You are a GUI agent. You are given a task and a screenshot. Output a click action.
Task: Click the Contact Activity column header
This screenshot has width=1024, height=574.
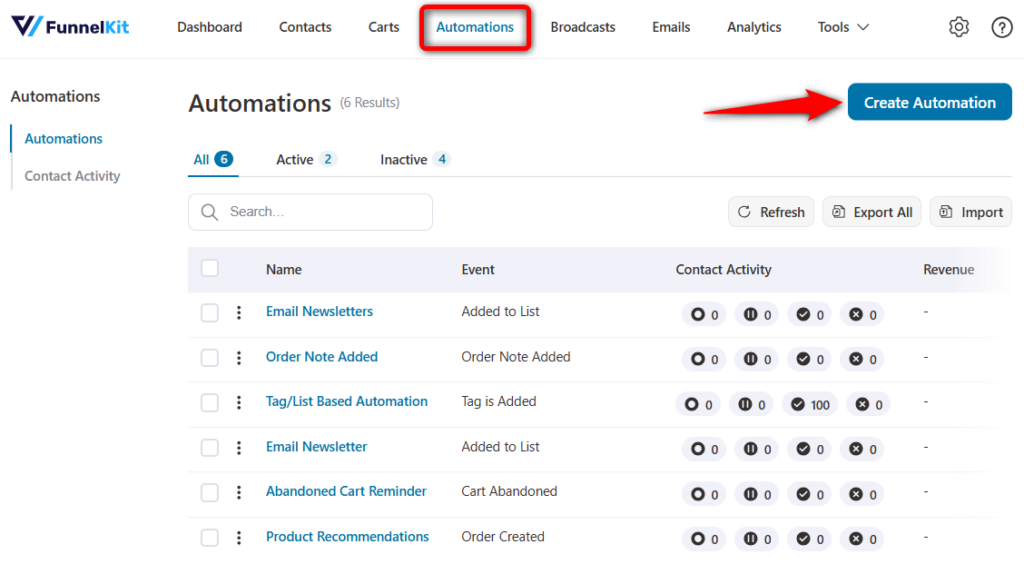[x=723, y=269]
